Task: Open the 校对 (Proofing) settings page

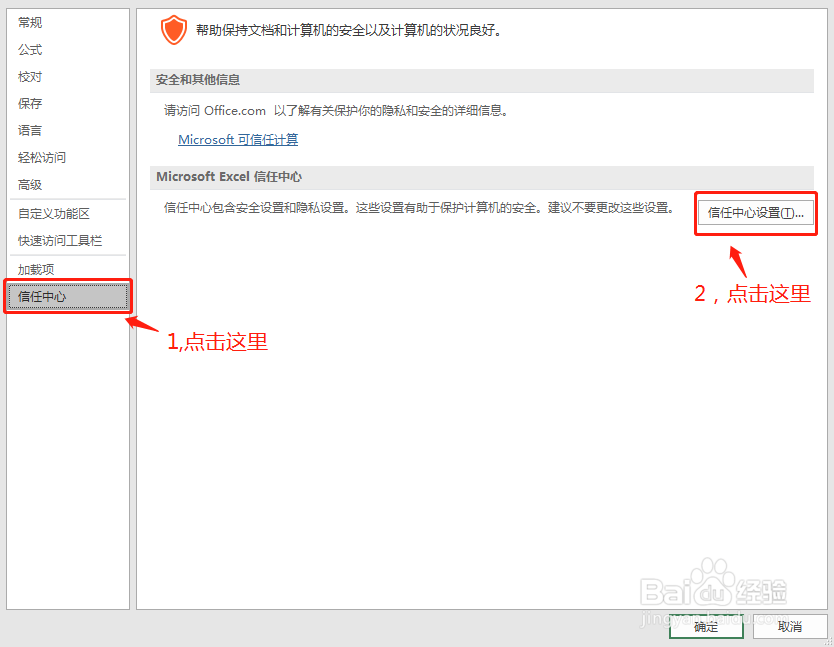Action: 30,76
